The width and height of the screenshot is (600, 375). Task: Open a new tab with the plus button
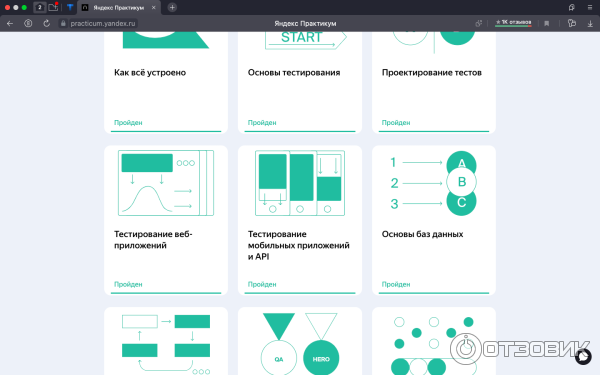(172, 7)
